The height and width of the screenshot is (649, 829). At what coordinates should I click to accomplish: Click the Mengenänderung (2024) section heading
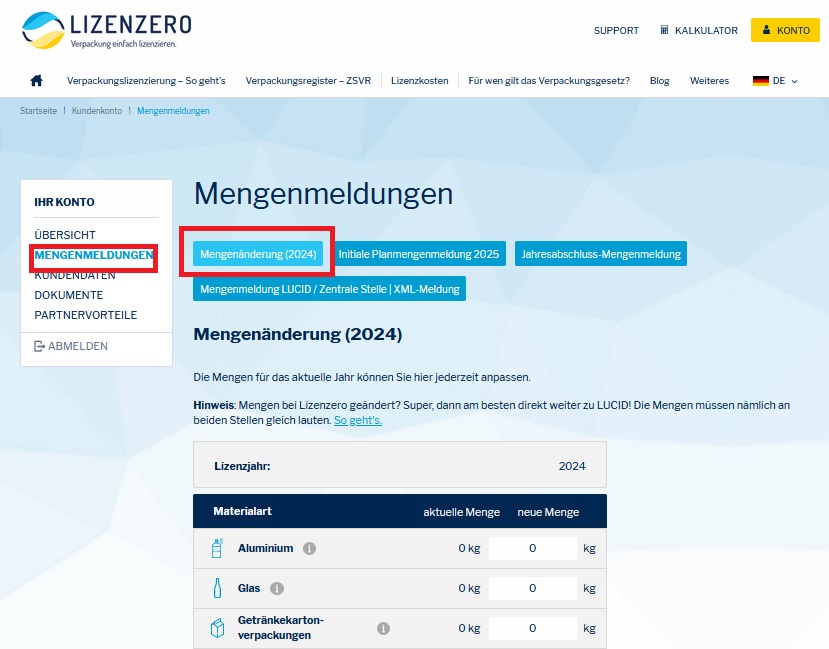[x=298, y=335]
